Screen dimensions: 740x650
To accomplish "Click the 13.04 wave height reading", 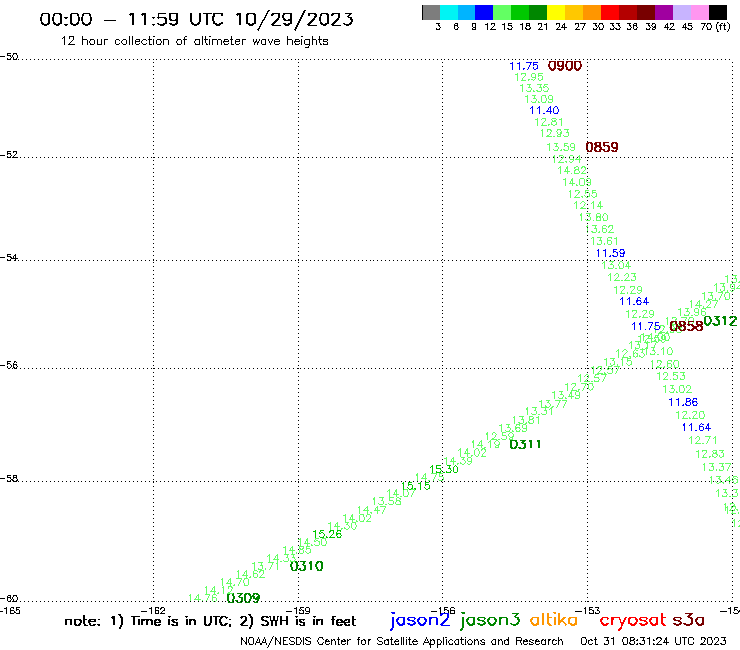I will click(616, 265).
